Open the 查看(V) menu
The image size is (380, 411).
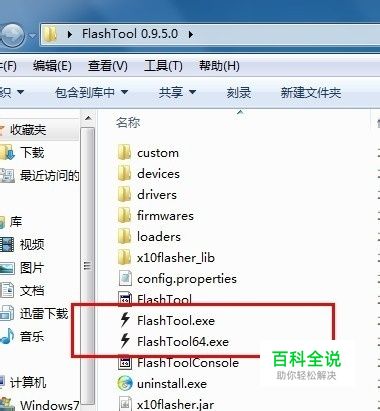108,66
